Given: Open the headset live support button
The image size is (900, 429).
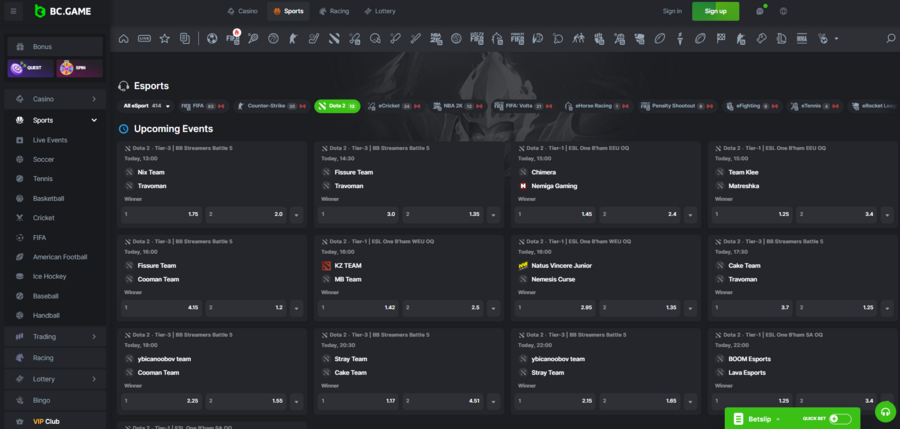Looking at the screenshot, I should point(885,412).
